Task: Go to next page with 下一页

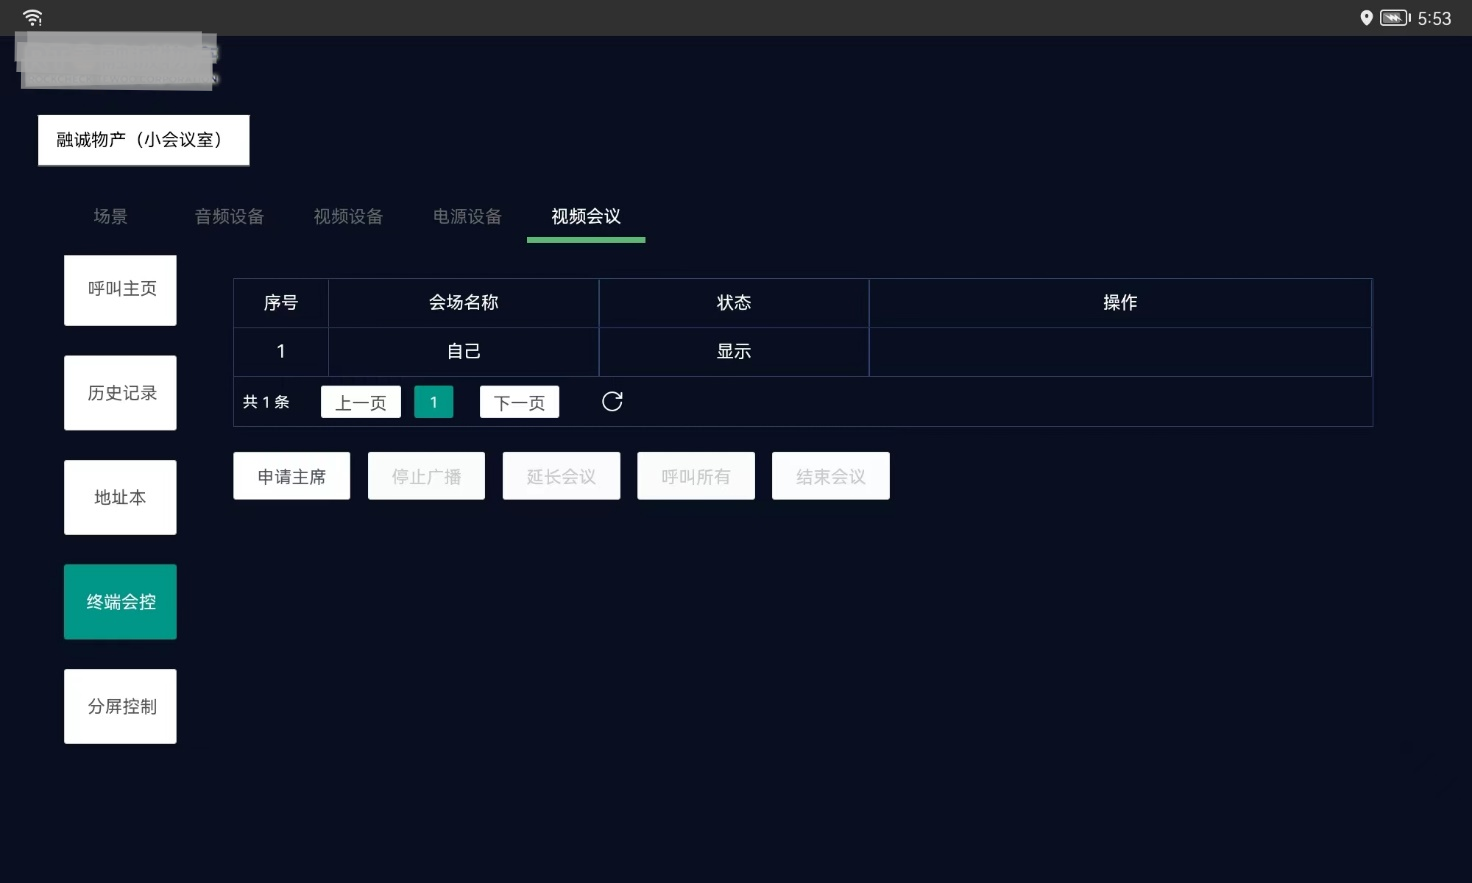Action: click(x=519, y=402)
